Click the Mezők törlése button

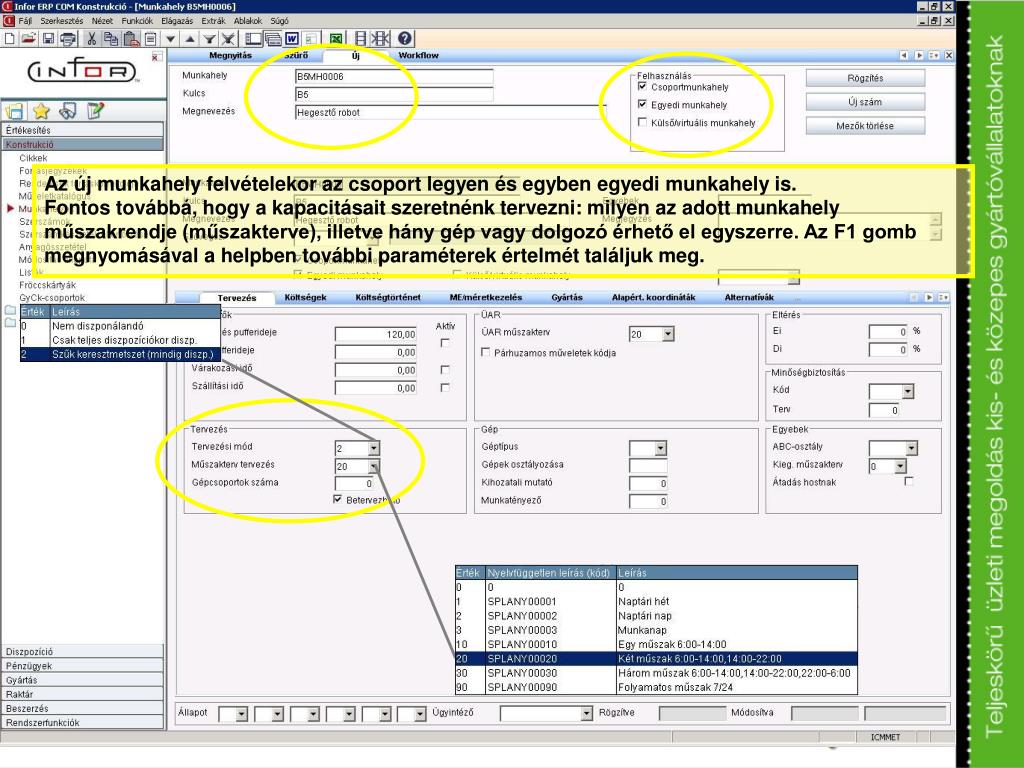click(865, 125)
